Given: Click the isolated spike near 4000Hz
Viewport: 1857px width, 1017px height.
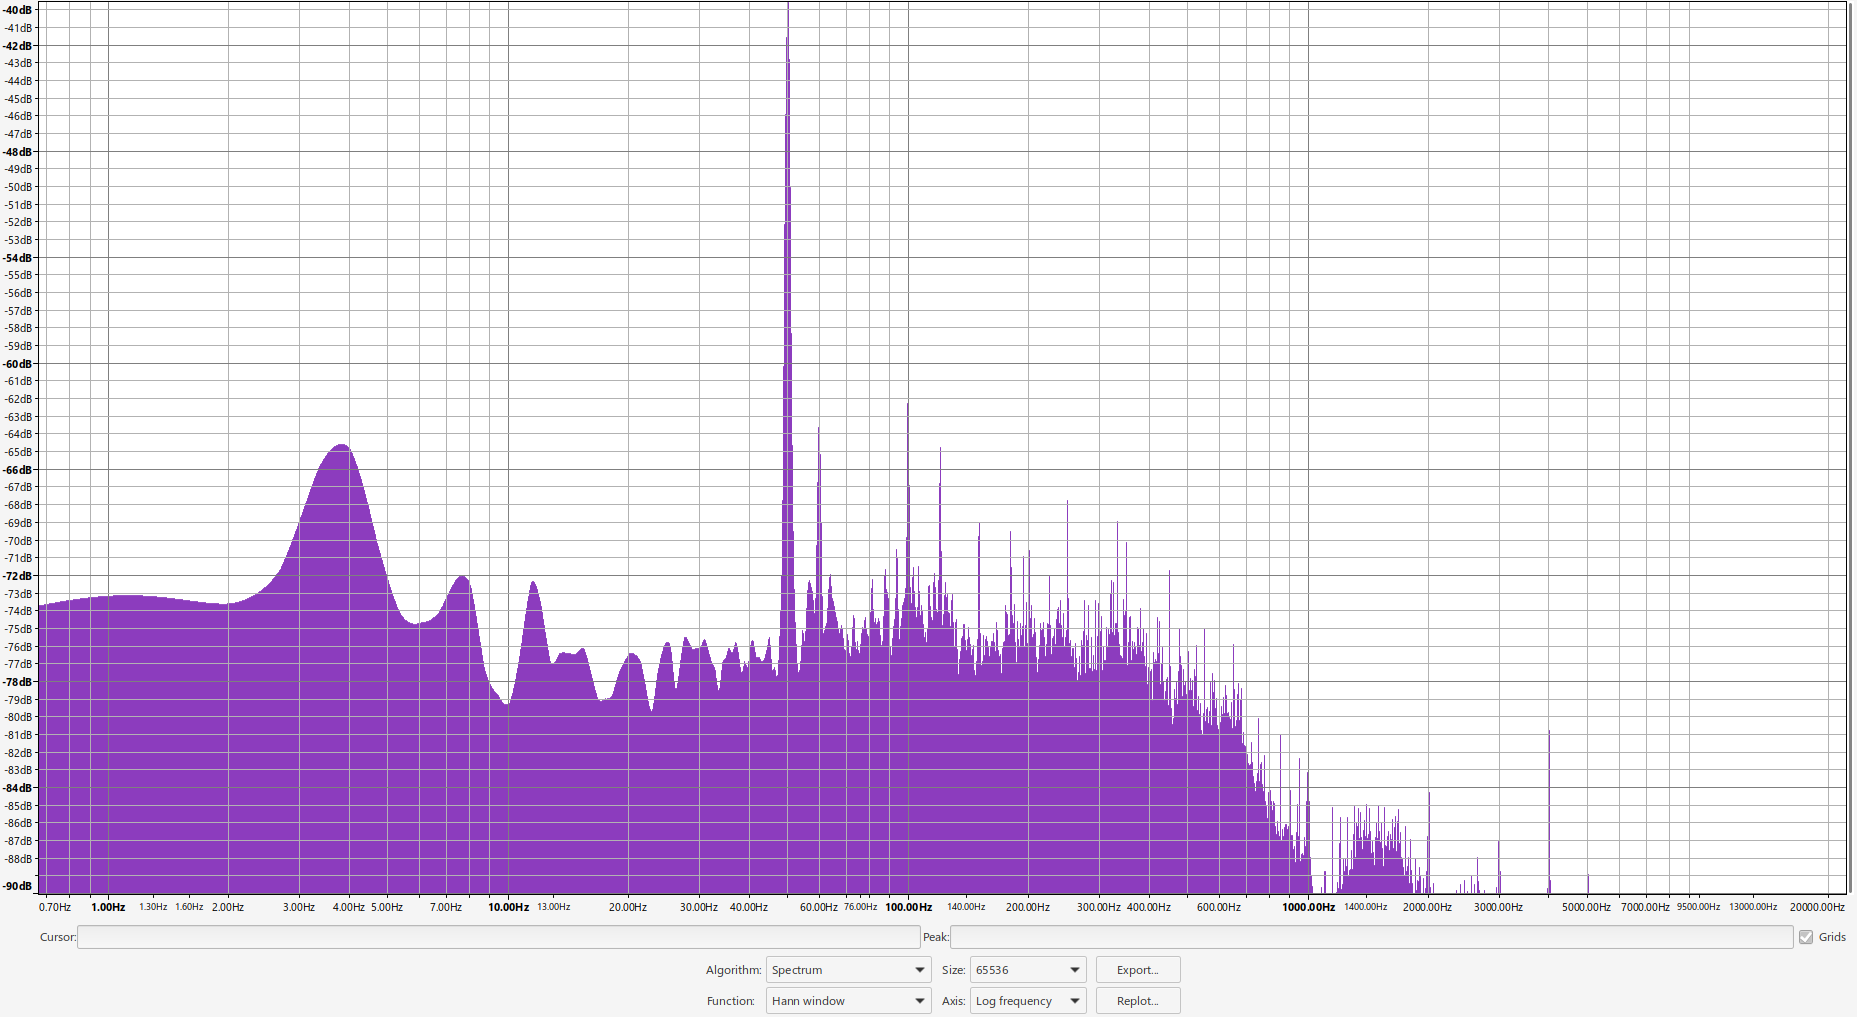Looking at the screenshot, I should coord(1549,734).
